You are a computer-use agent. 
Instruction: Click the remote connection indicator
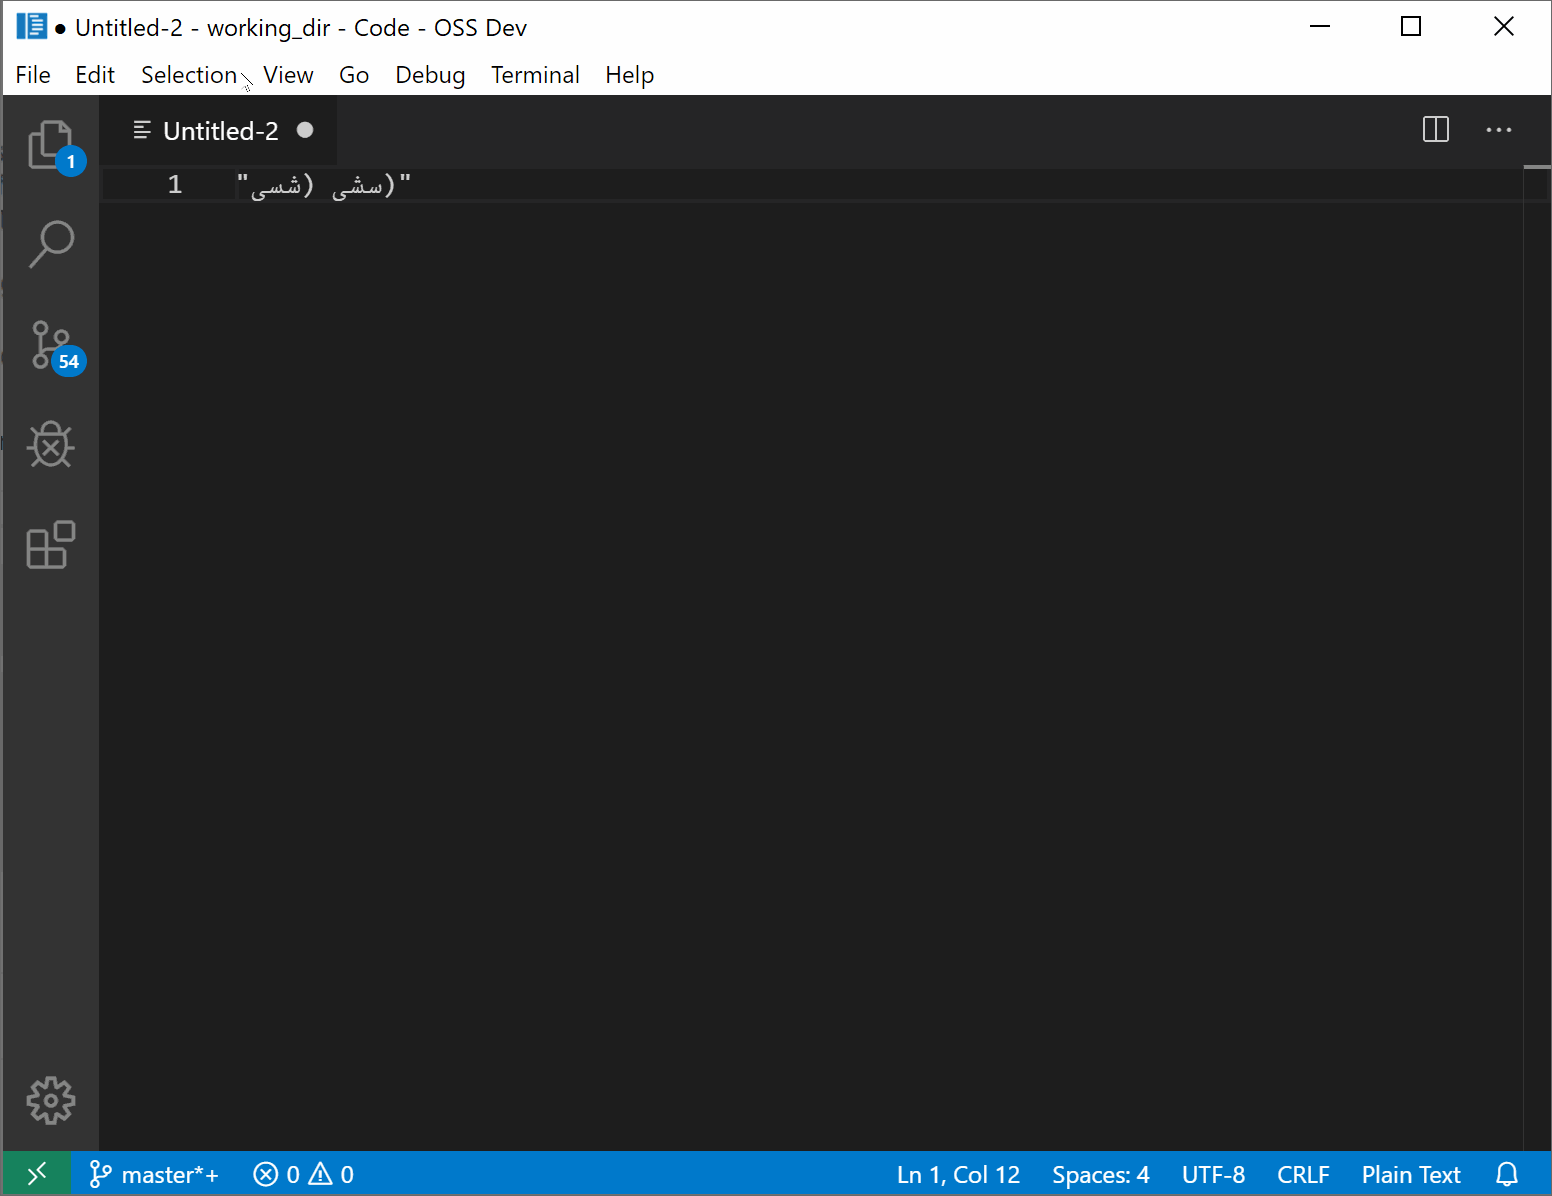[x=38, y=1174]
